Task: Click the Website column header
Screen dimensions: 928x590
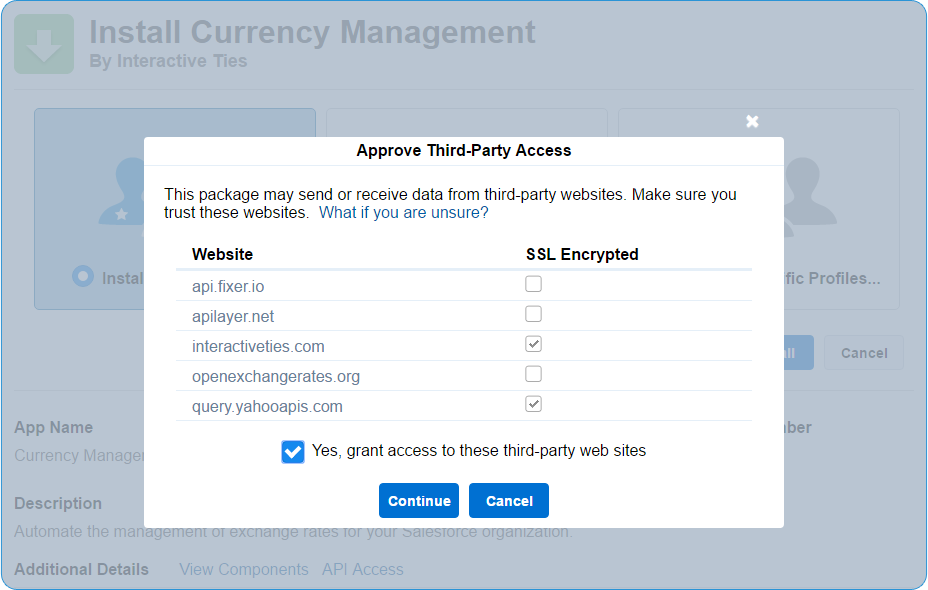Action: (x=223, y=254)
